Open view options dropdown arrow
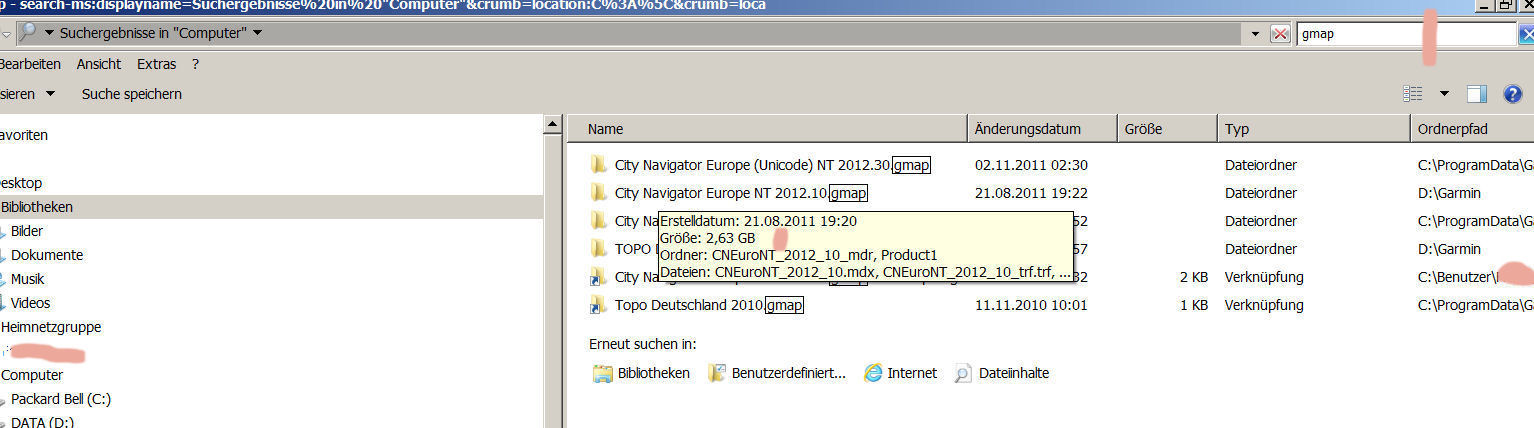The height and width of the screenshot is (428, 1534). tap(1444, 94)
